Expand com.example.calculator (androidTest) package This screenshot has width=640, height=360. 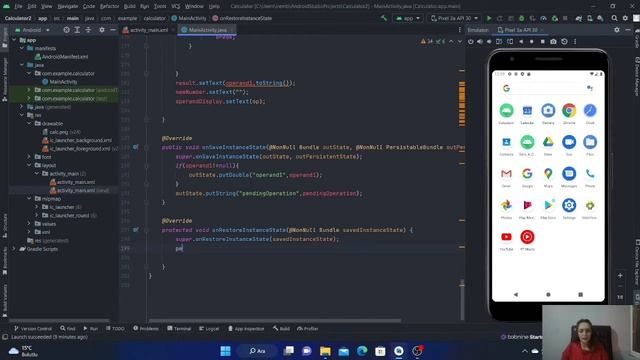29,90
